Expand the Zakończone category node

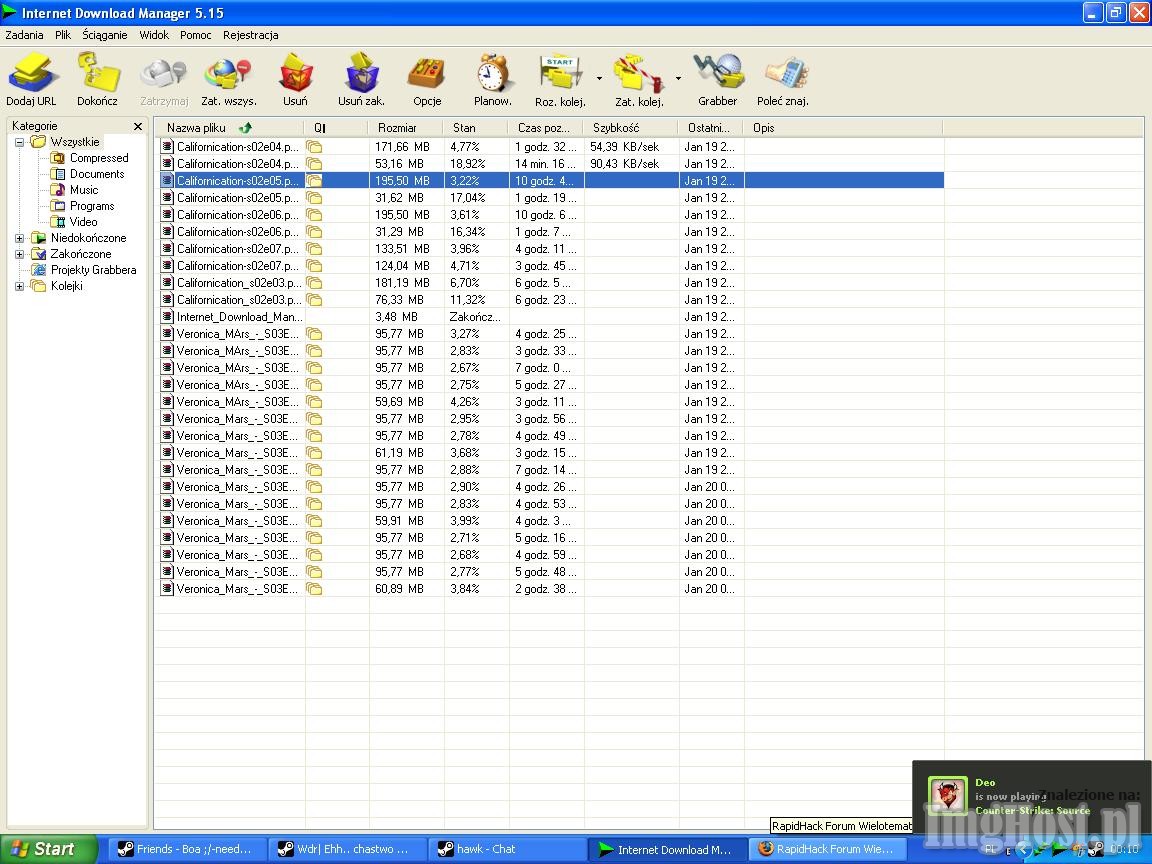click(20, 254)
